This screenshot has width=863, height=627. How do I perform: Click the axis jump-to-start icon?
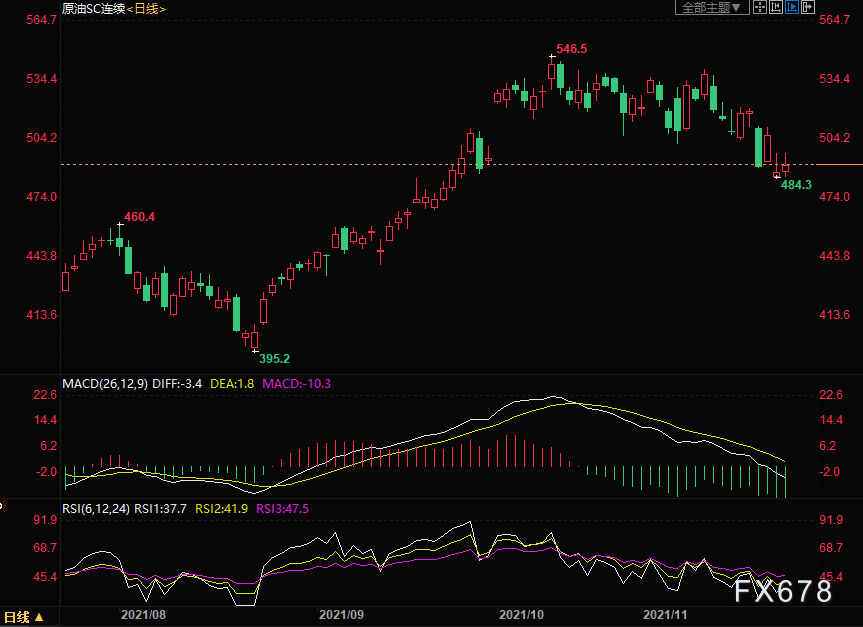[776, 7]
